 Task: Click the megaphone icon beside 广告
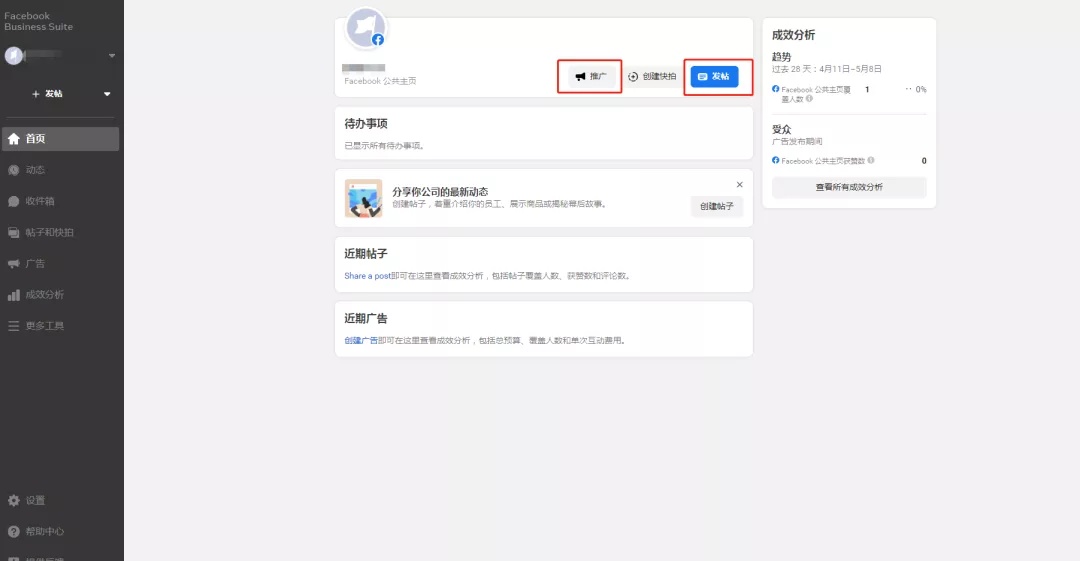pos(14,263)
